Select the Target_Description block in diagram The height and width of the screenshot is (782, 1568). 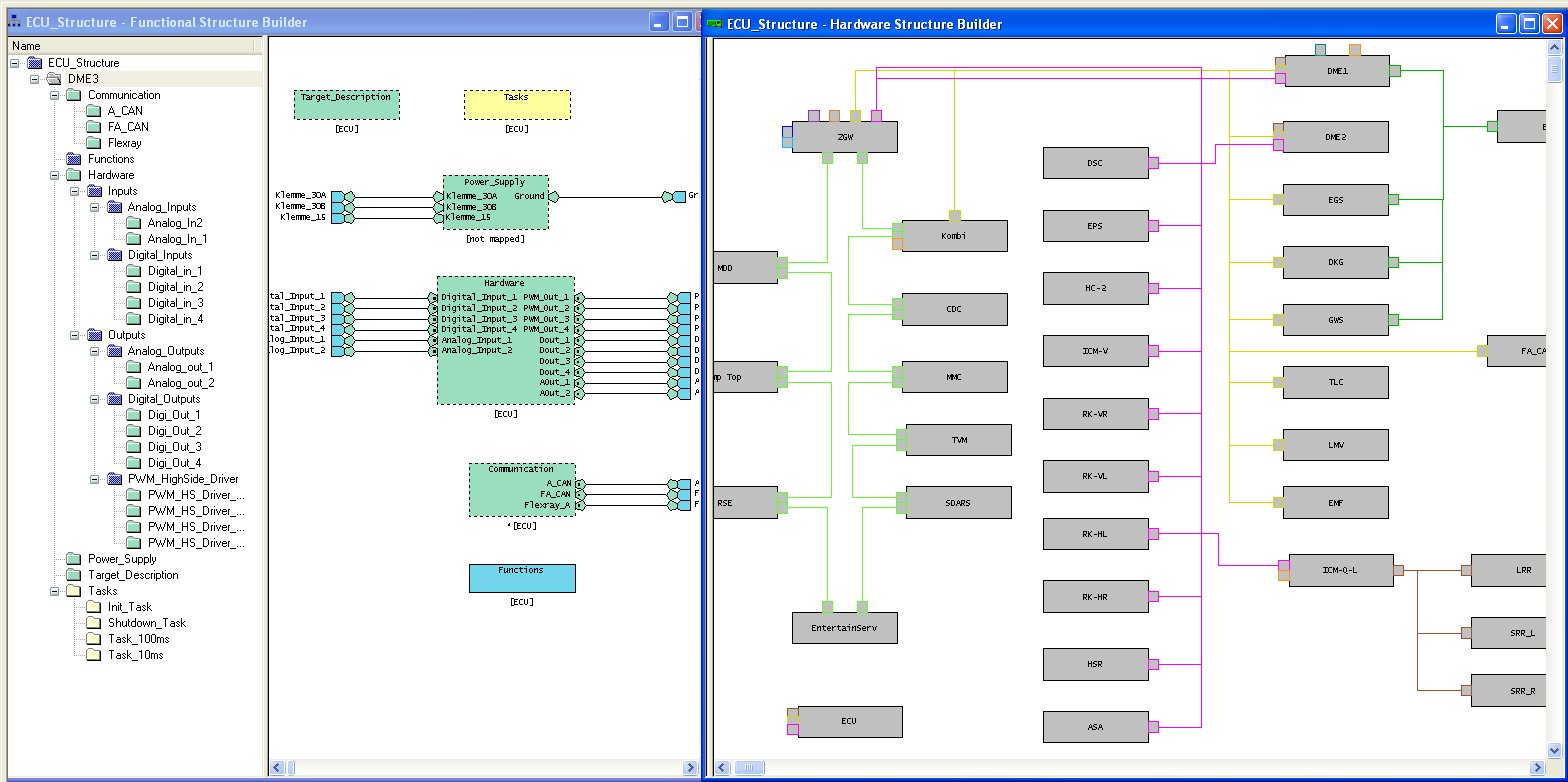tap(347, 105)
